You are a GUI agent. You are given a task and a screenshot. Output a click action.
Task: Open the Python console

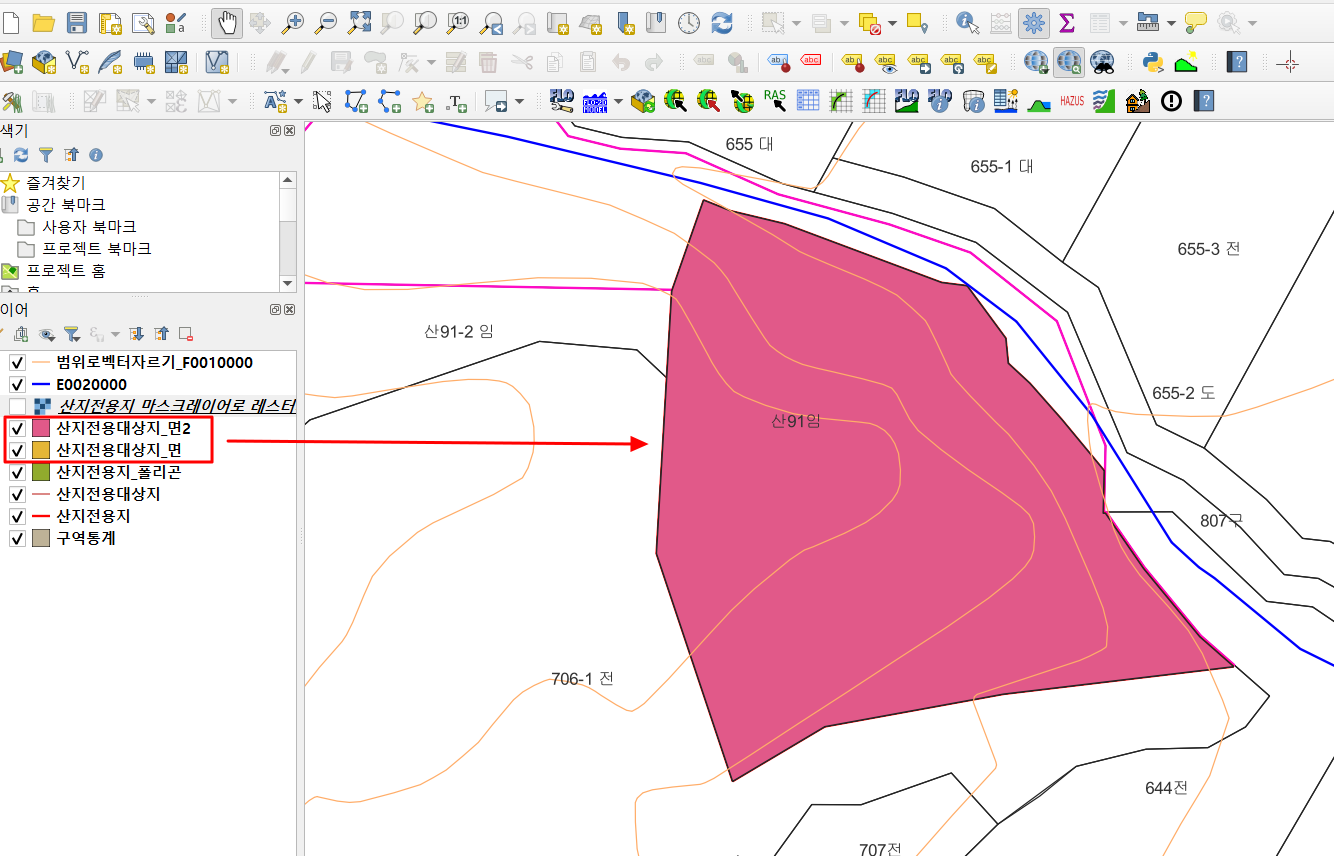click(x=1152, y=61)
